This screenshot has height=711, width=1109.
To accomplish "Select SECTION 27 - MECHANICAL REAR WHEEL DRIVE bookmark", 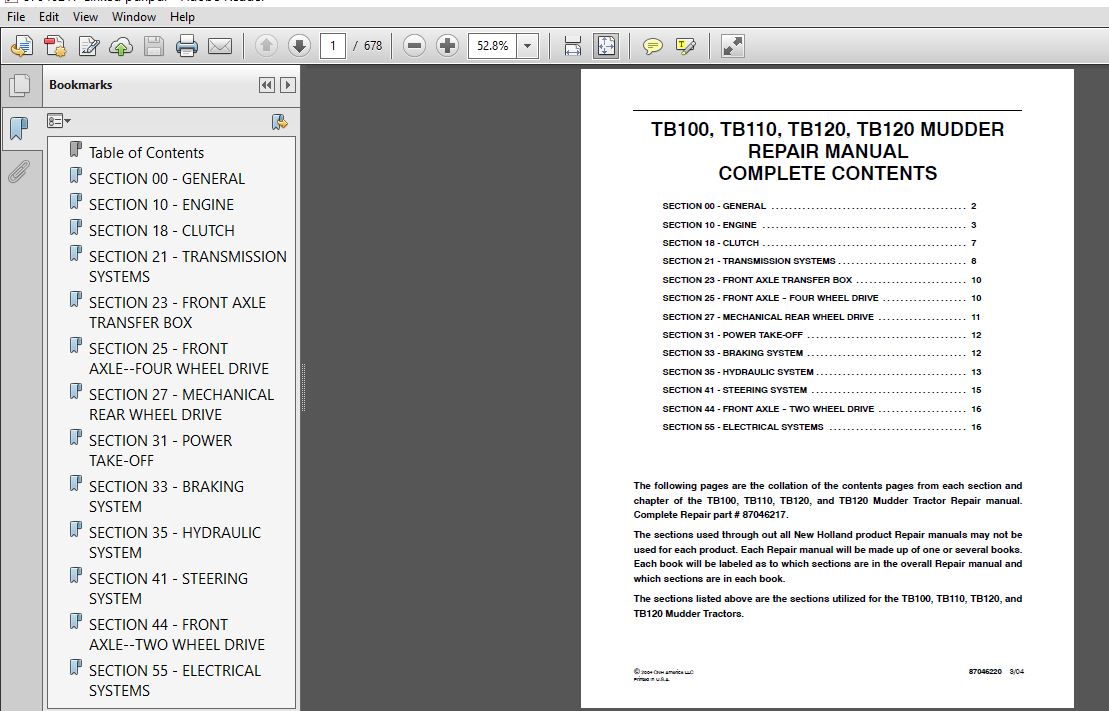I will pyautogui.click(x=181, y=405).
